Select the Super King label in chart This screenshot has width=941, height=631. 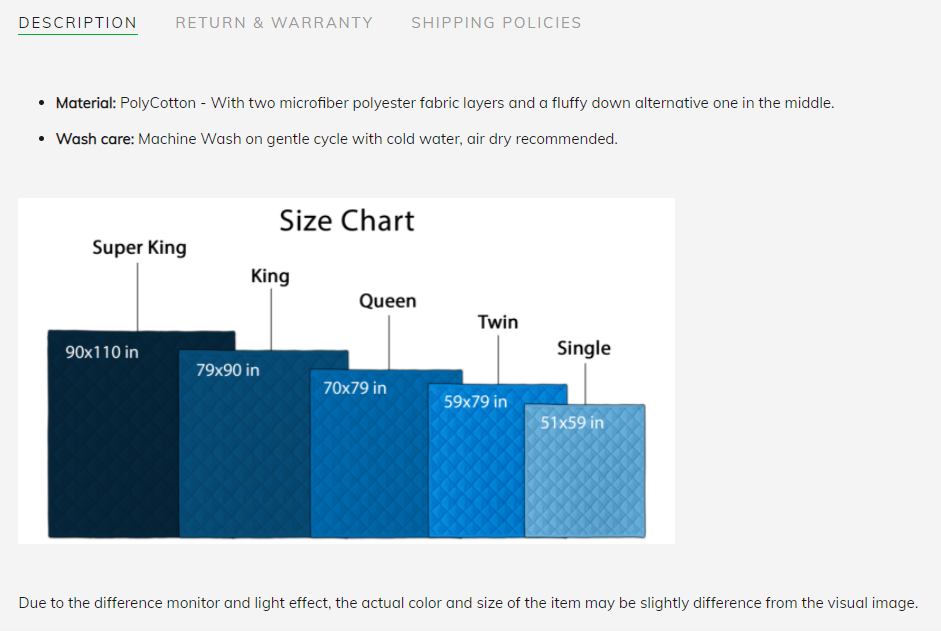[139, 247]
